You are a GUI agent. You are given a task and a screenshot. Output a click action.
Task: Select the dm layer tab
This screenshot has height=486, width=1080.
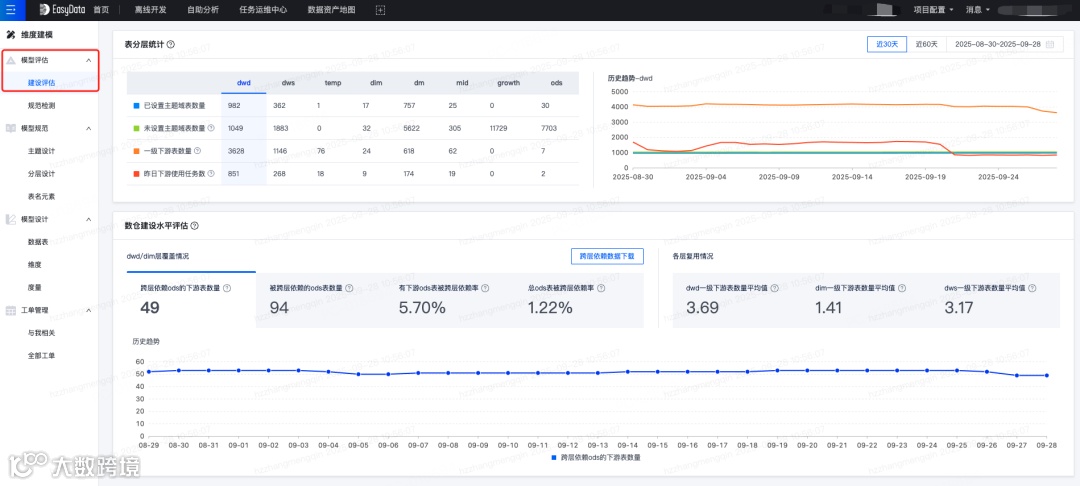(419, 83)
